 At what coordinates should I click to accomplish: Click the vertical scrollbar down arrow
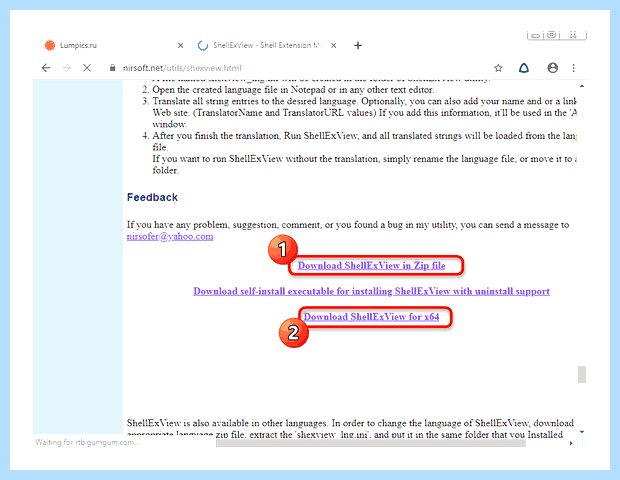click(582, 432)
